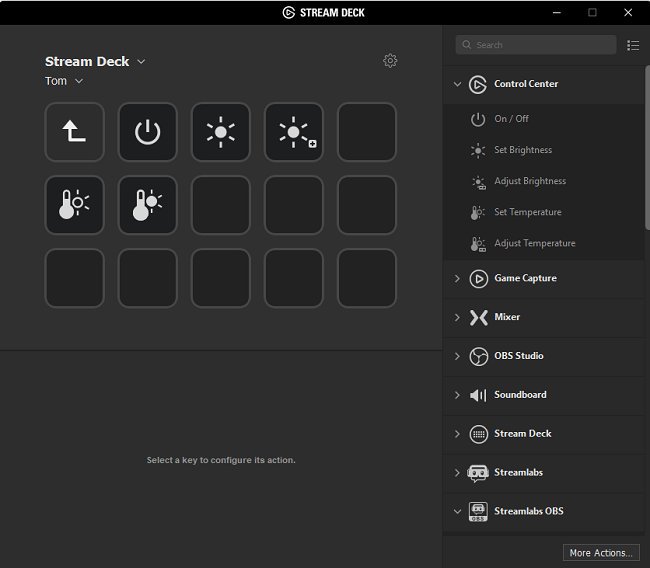Select the Set Temperature action label
The height and width of the screenshot is (568, 650).
click(x=528, y=212)
